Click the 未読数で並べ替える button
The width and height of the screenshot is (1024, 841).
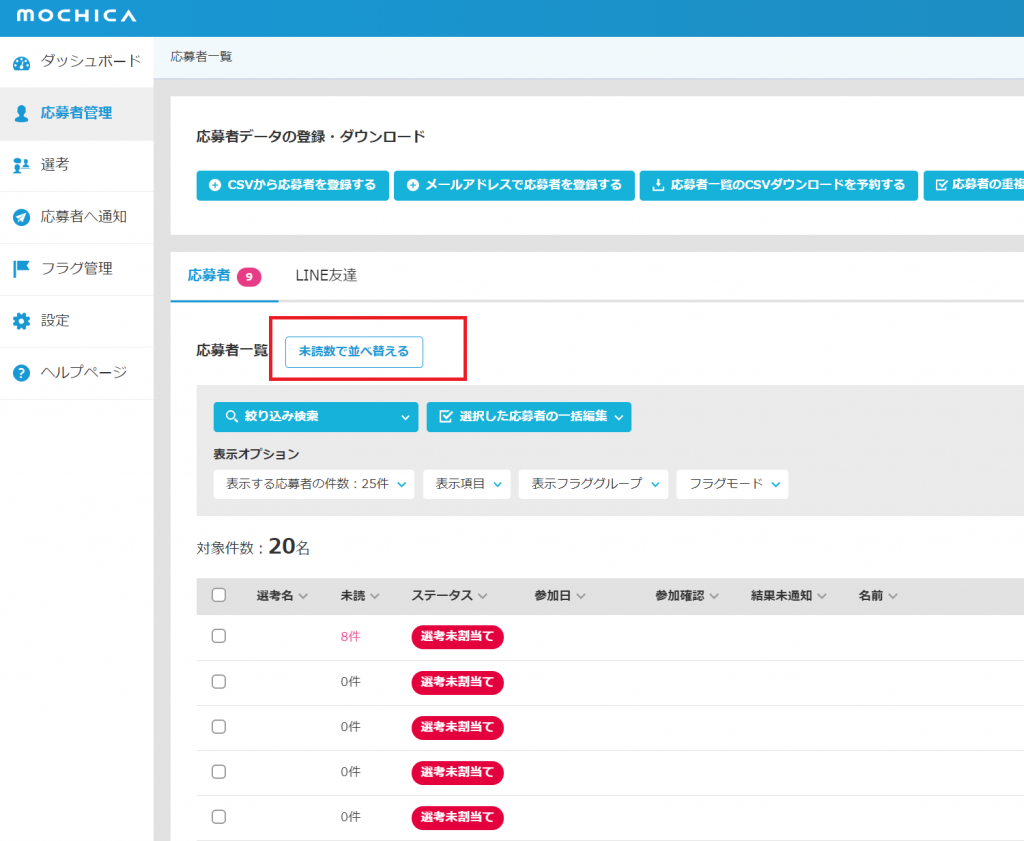(354, 352)
